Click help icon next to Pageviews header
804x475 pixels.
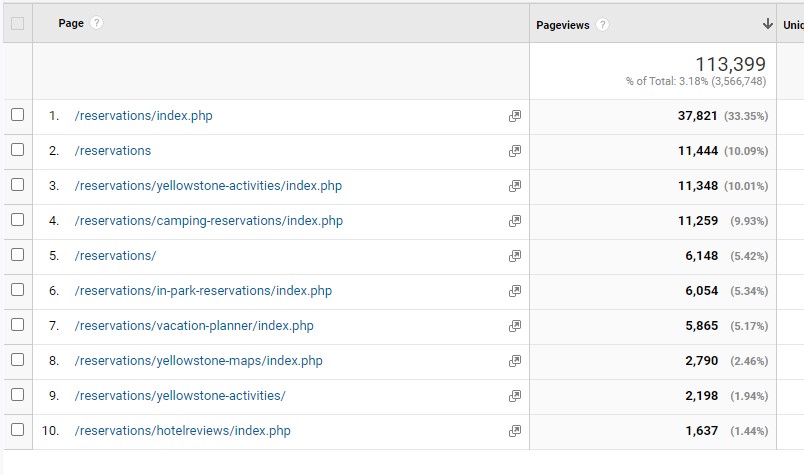pos(603,24)
